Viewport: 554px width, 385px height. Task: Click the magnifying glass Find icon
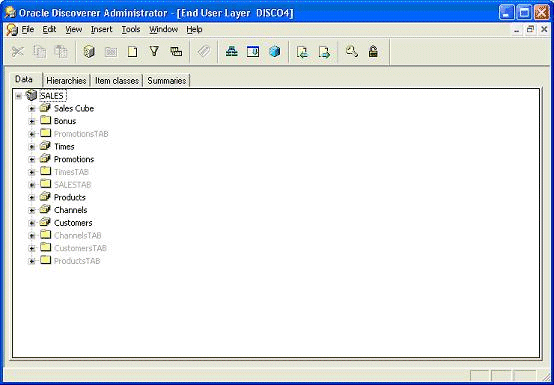tap(352, 52)
